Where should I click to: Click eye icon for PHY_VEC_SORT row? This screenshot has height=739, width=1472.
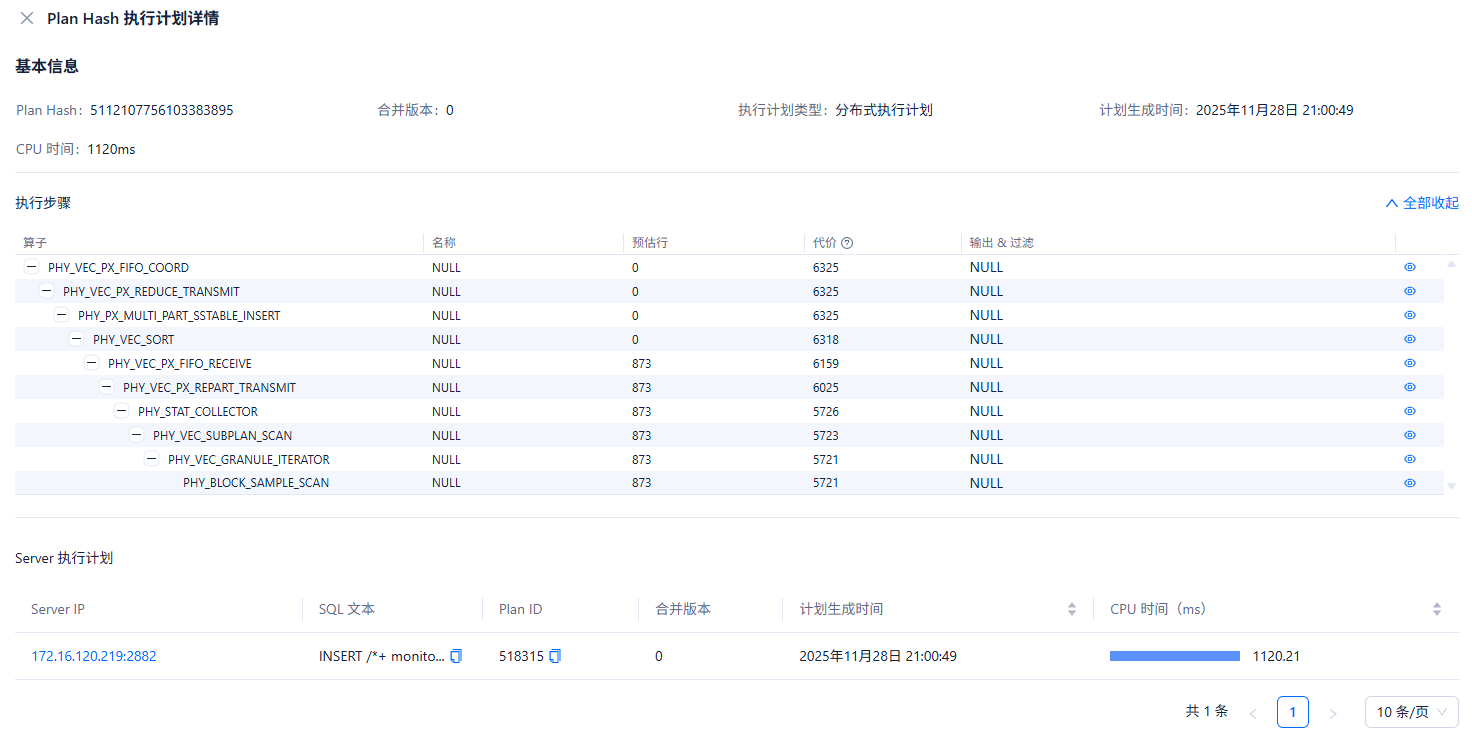[x=1410, y=339]
